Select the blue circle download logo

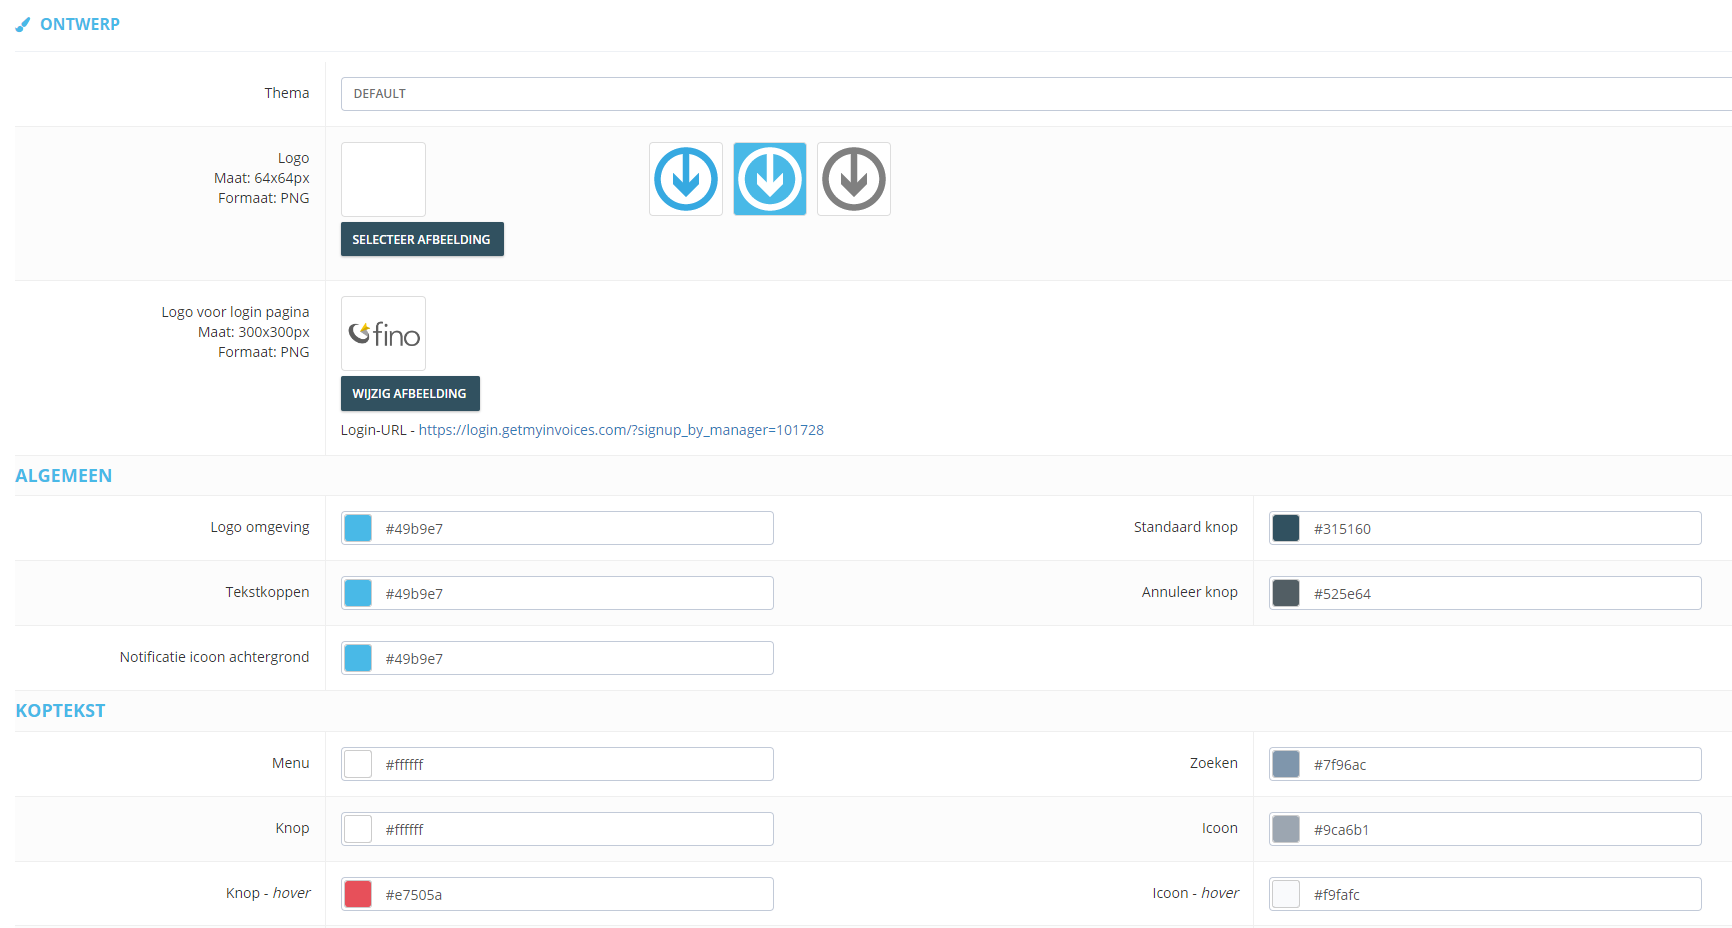[x=686, y=179]
